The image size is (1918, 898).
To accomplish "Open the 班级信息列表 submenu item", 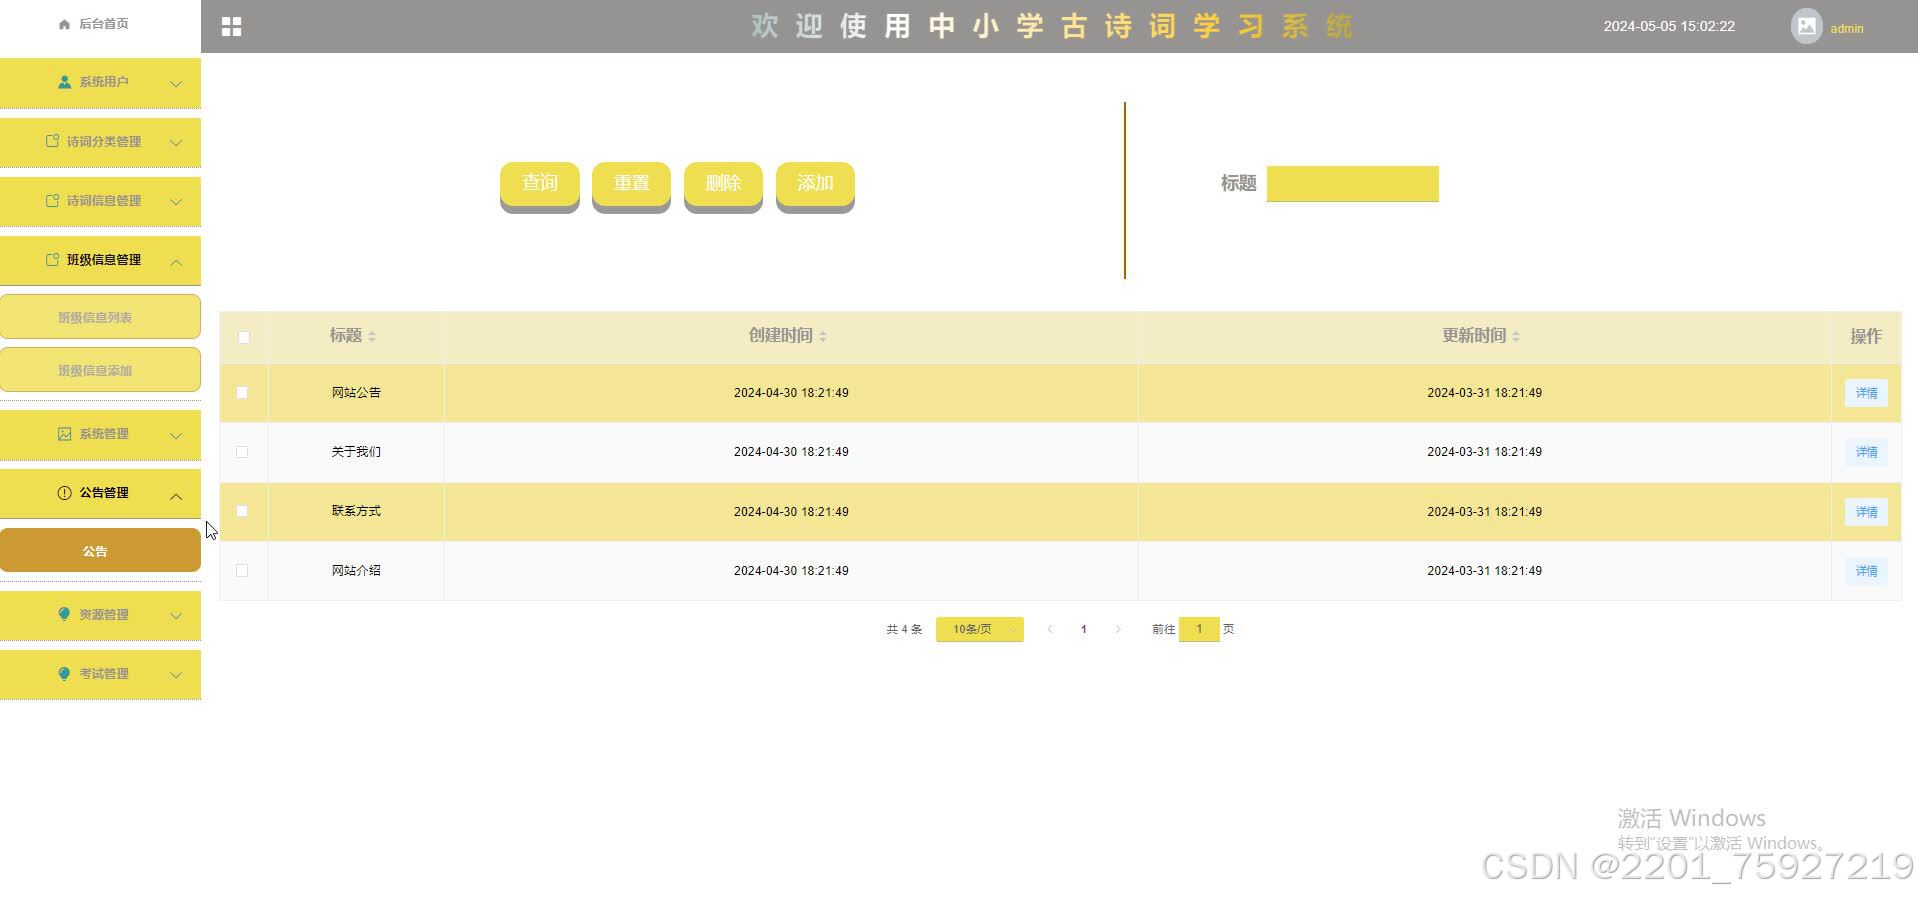I will [x=100, y=317].
